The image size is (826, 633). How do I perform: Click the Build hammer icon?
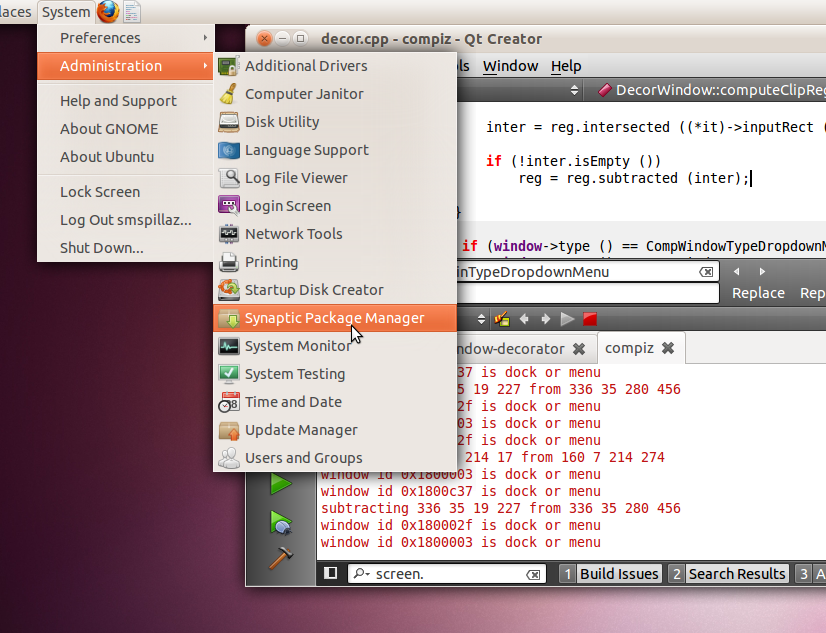(x=280, y=558)
